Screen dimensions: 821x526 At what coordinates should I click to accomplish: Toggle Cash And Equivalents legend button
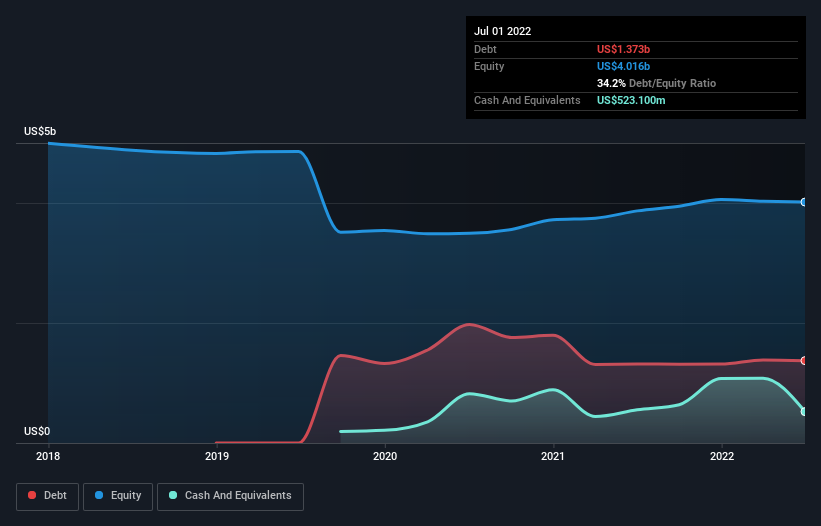[230, 496]
